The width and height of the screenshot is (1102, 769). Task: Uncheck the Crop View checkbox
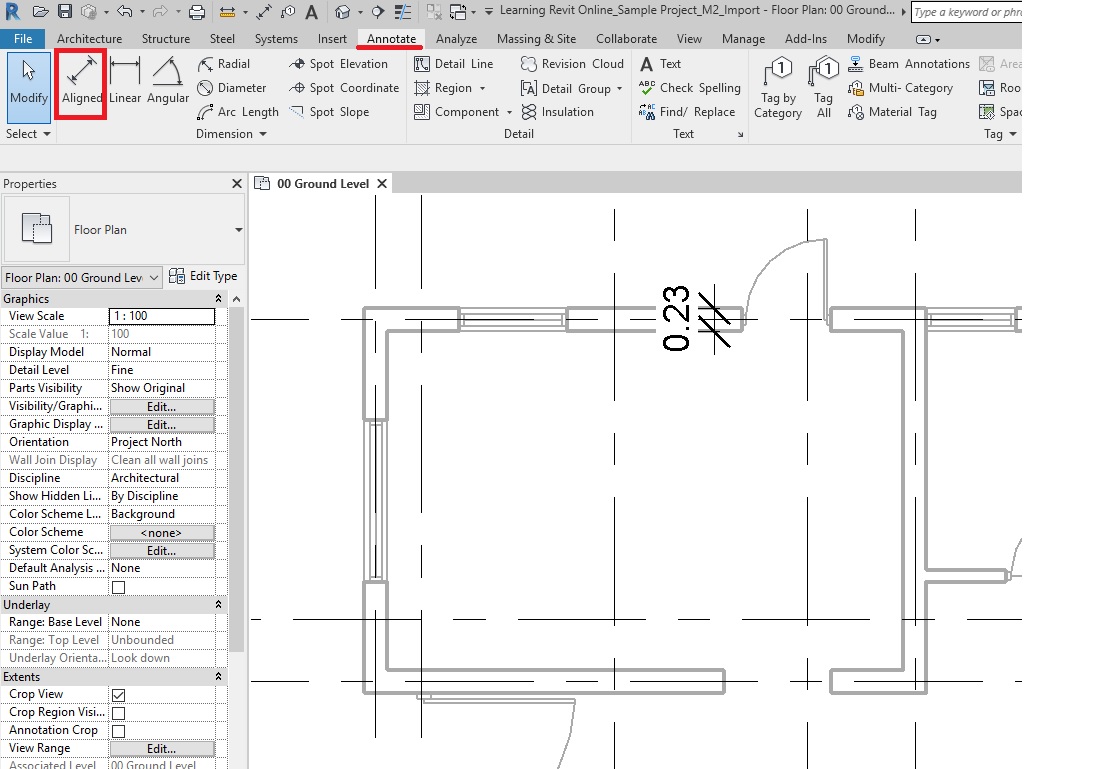118,695
